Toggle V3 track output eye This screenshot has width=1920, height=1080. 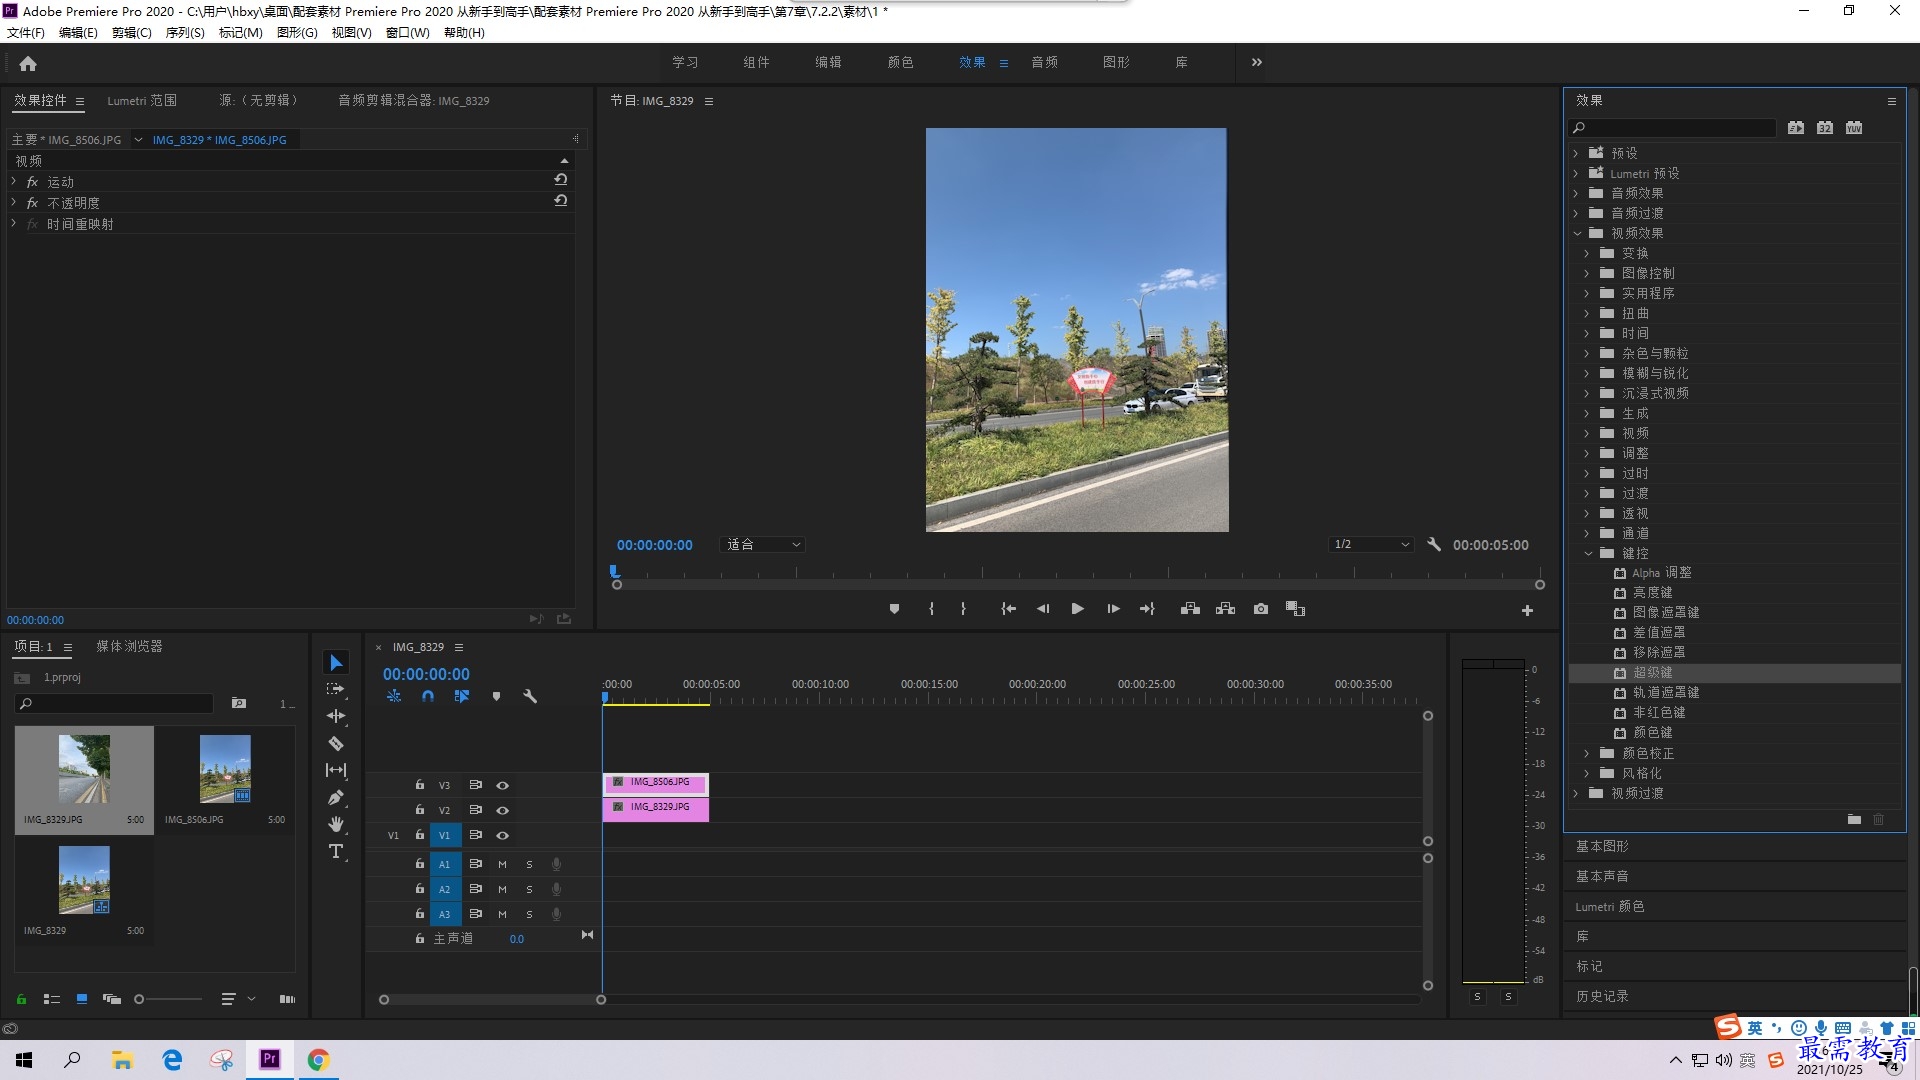(503, 786)
